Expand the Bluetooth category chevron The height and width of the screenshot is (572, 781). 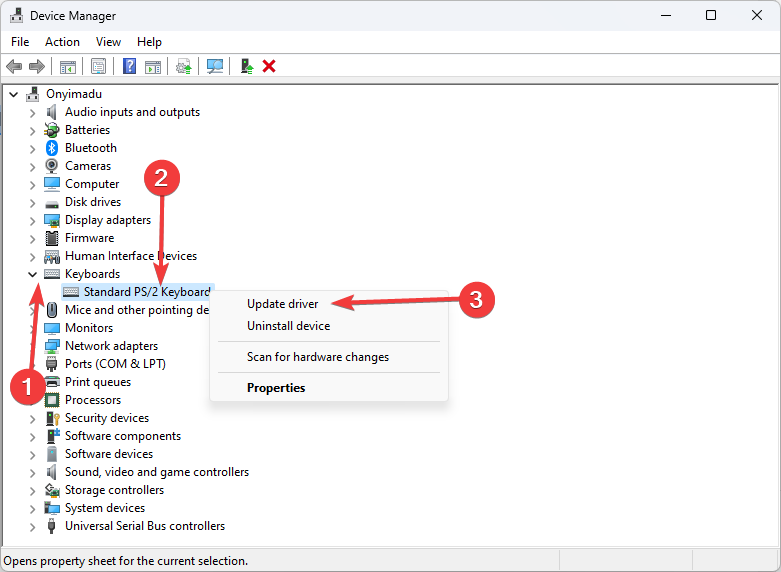tap(32, 149)
